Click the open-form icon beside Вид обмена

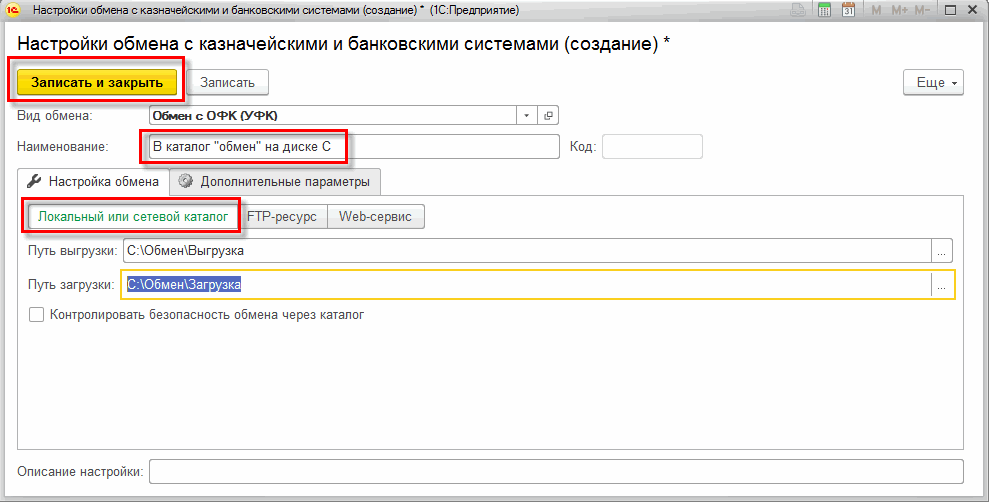click(x=547, y=115)
